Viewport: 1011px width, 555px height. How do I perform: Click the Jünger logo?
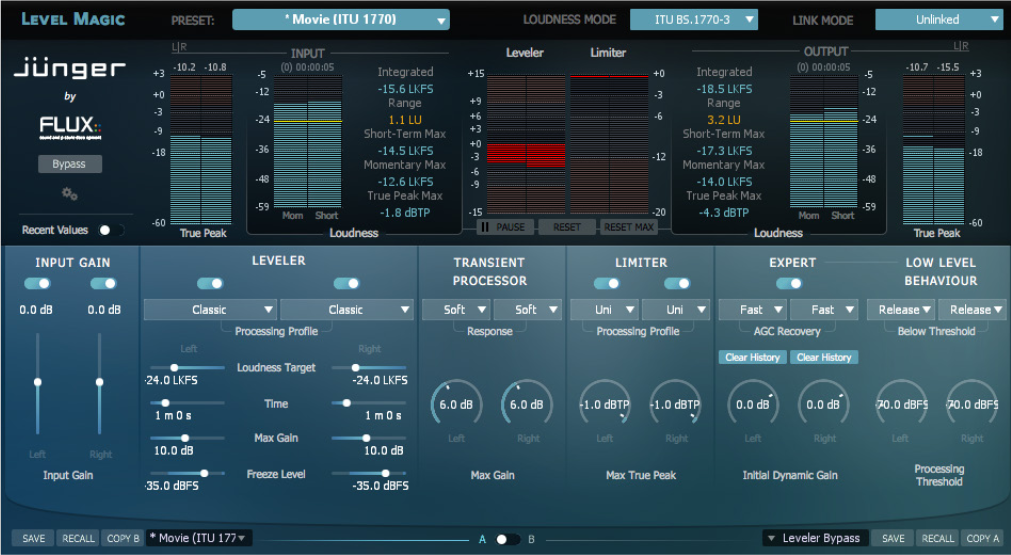(69, 70)
